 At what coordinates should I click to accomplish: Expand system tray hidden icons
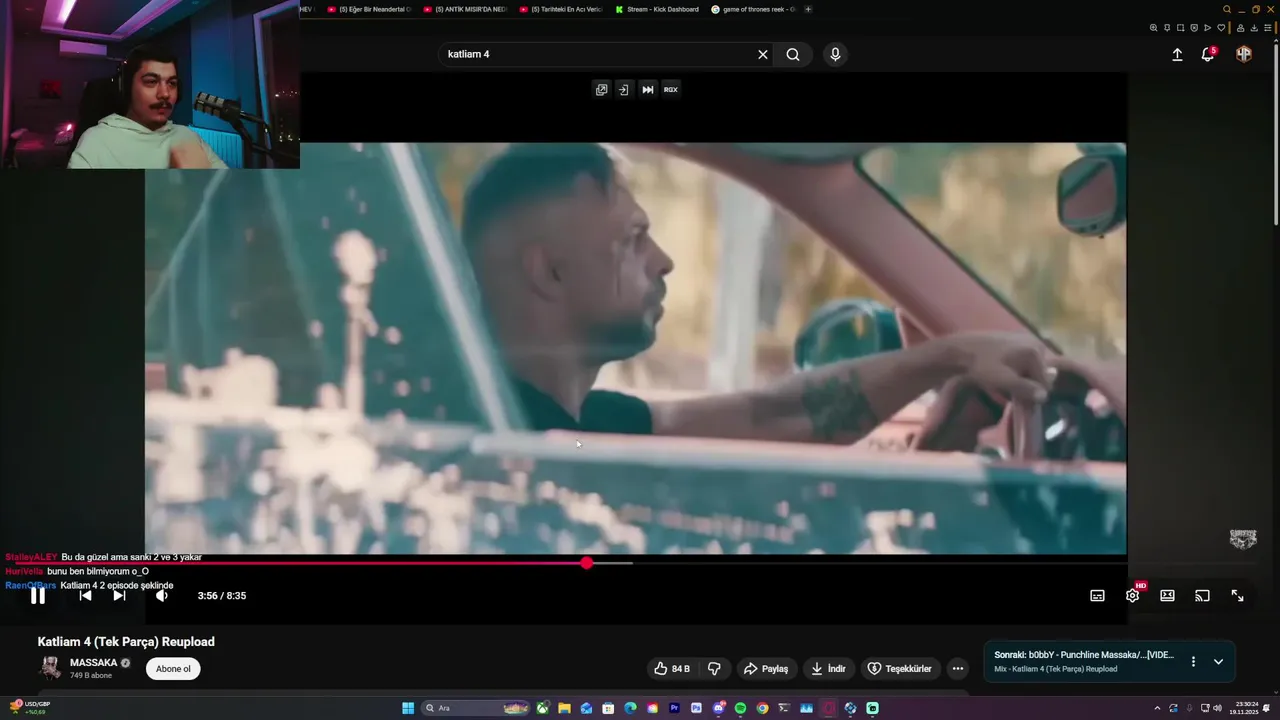click(x=1157, y=708)
